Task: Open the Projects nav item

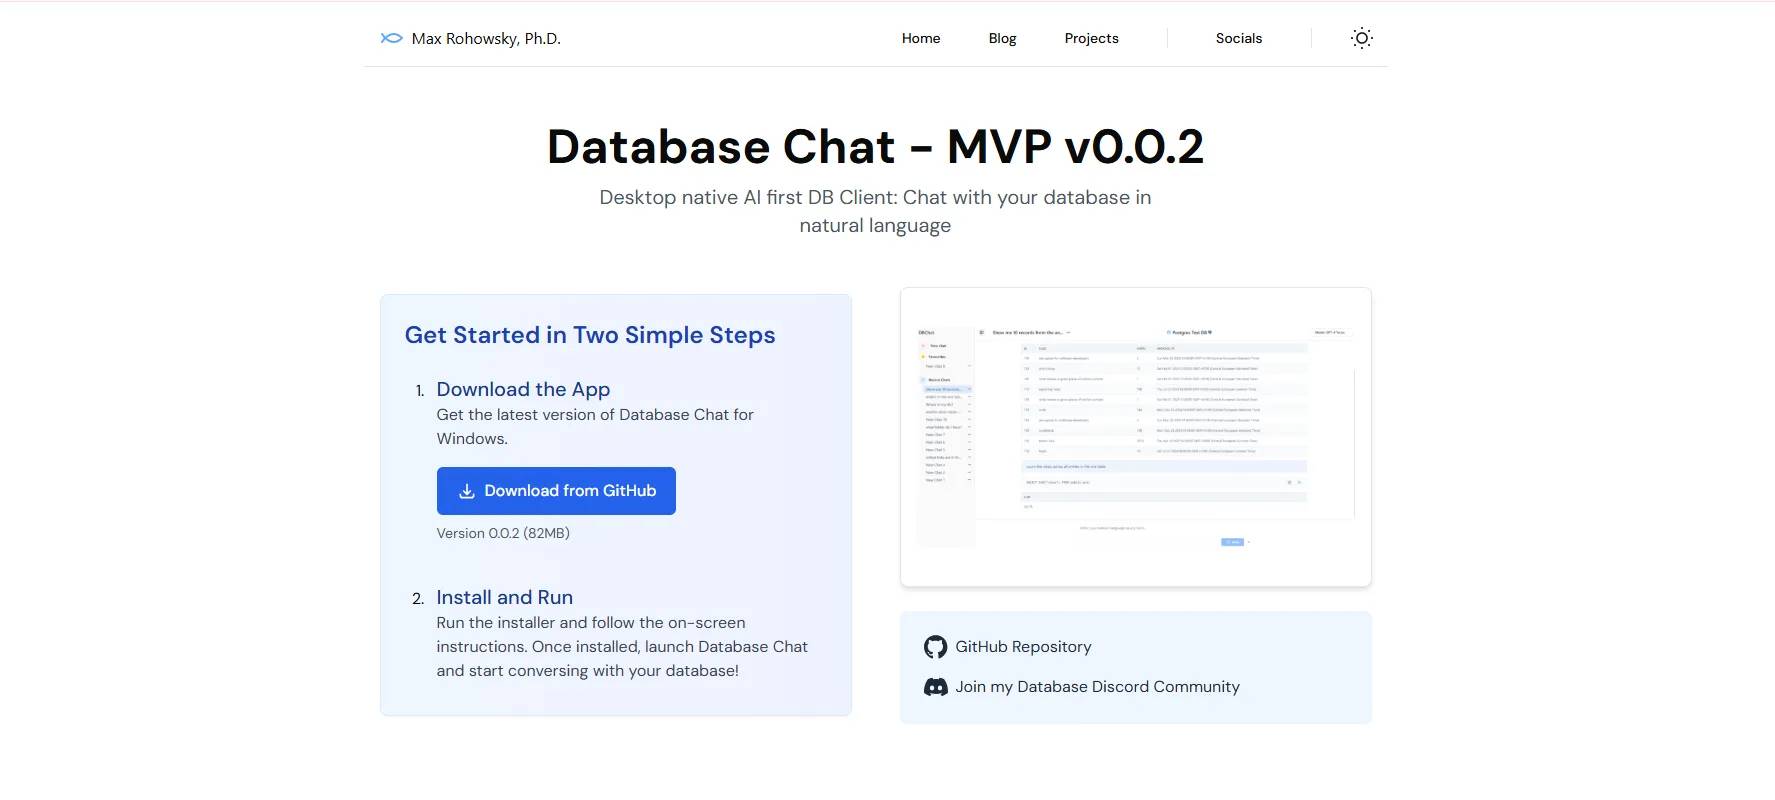Action: (1091, 38)
